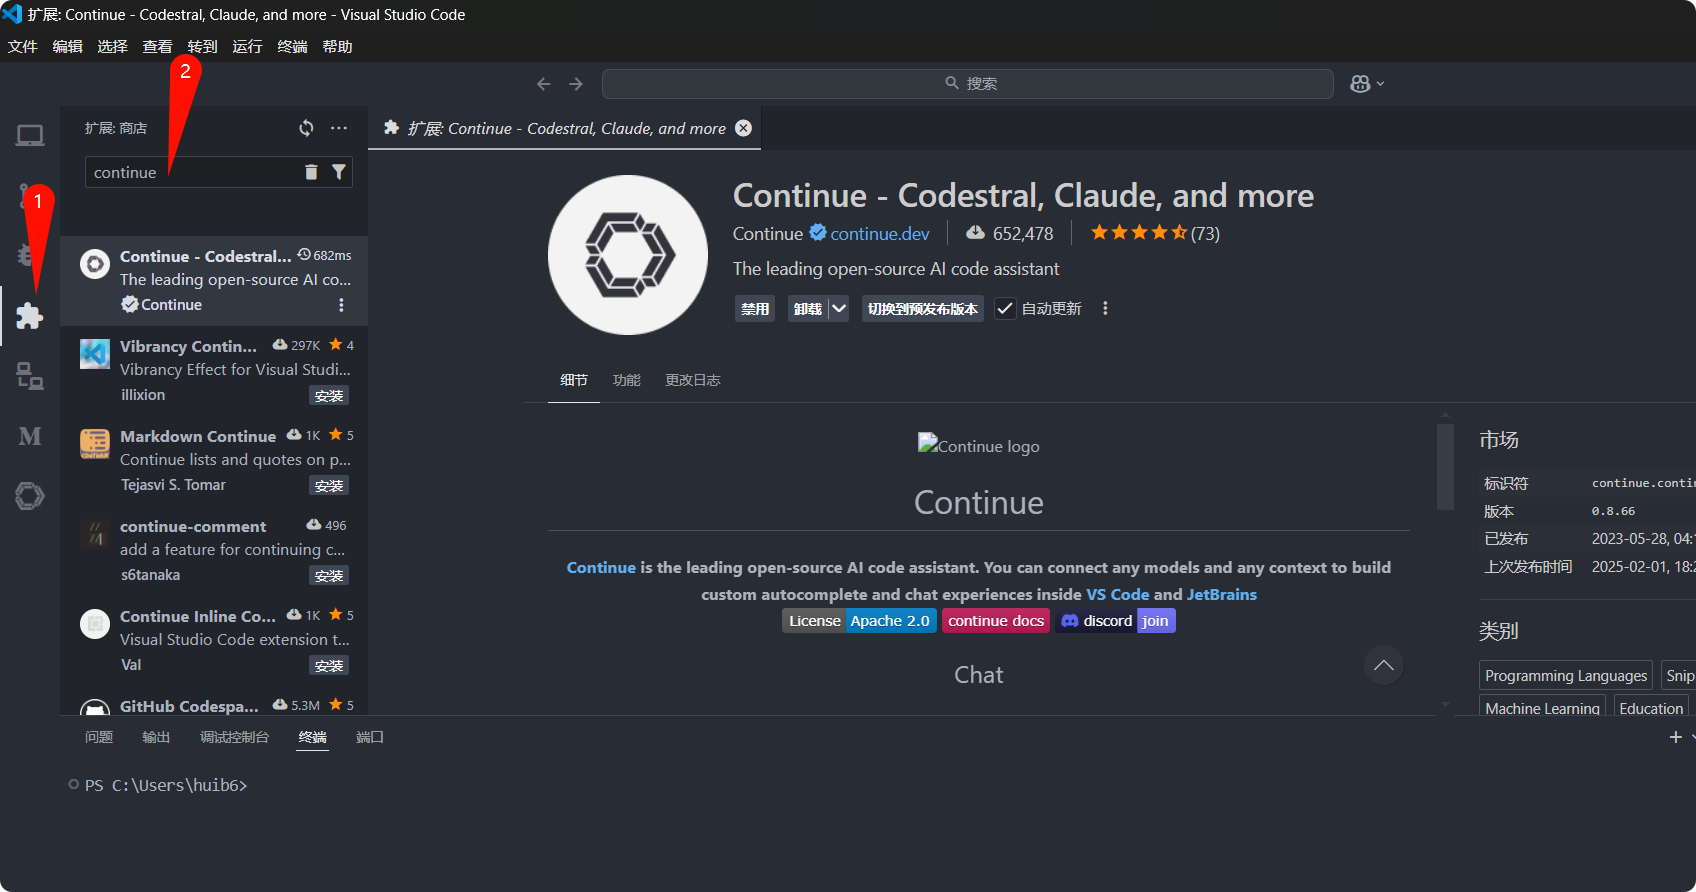Image resolution: width=1696 pixels, height=892 pixels.
Task: Click the top command center 搜索 box
Action: coord(968,84)
